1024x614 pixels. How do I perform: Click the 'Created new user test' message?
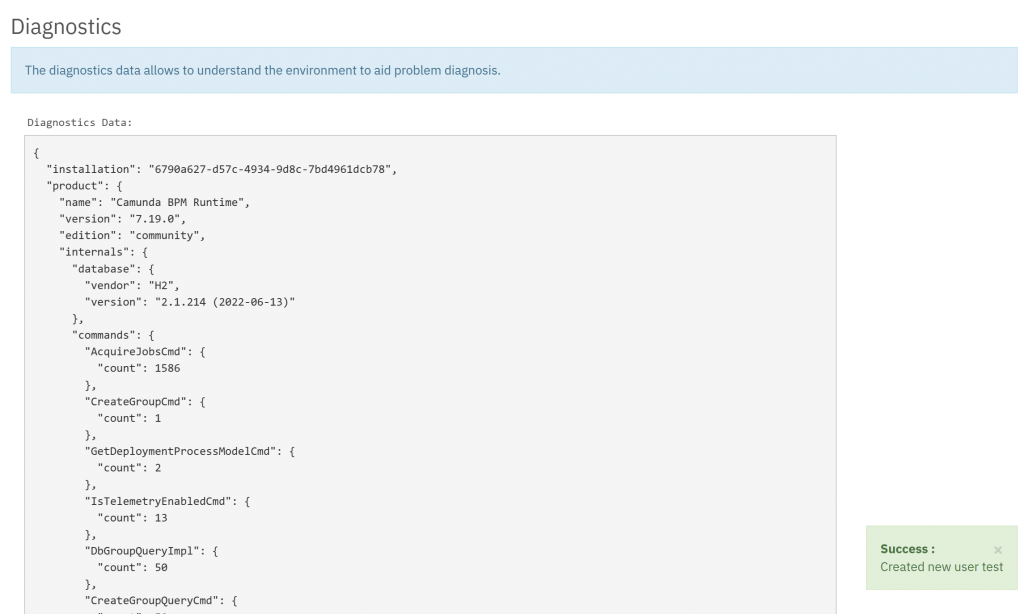941,567
